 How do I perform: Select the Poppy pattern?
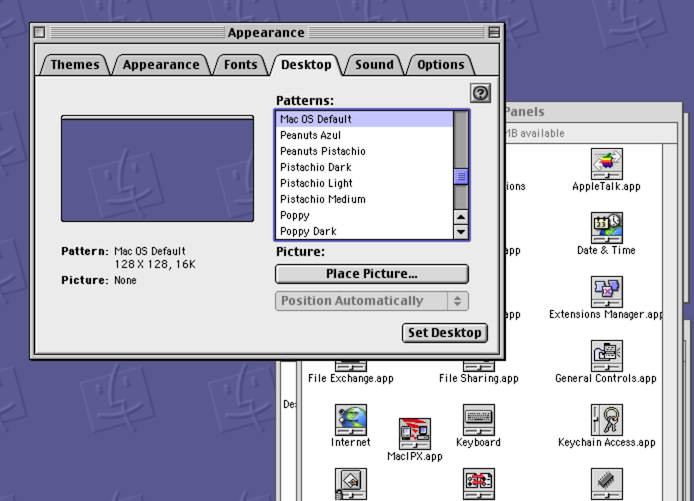click(364, 216)
